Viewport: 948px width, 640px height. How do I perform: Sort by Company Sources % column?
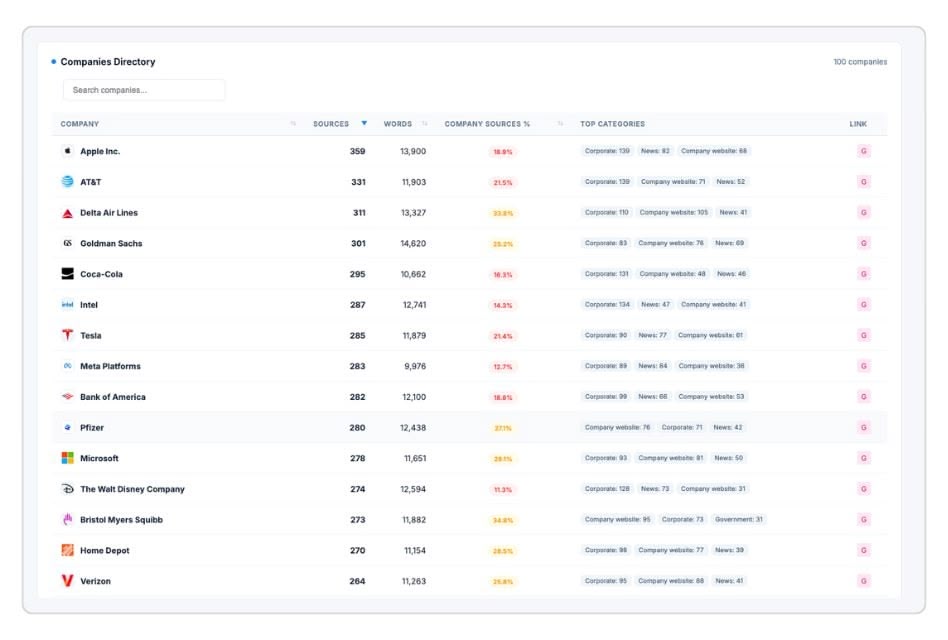point(487,124)
